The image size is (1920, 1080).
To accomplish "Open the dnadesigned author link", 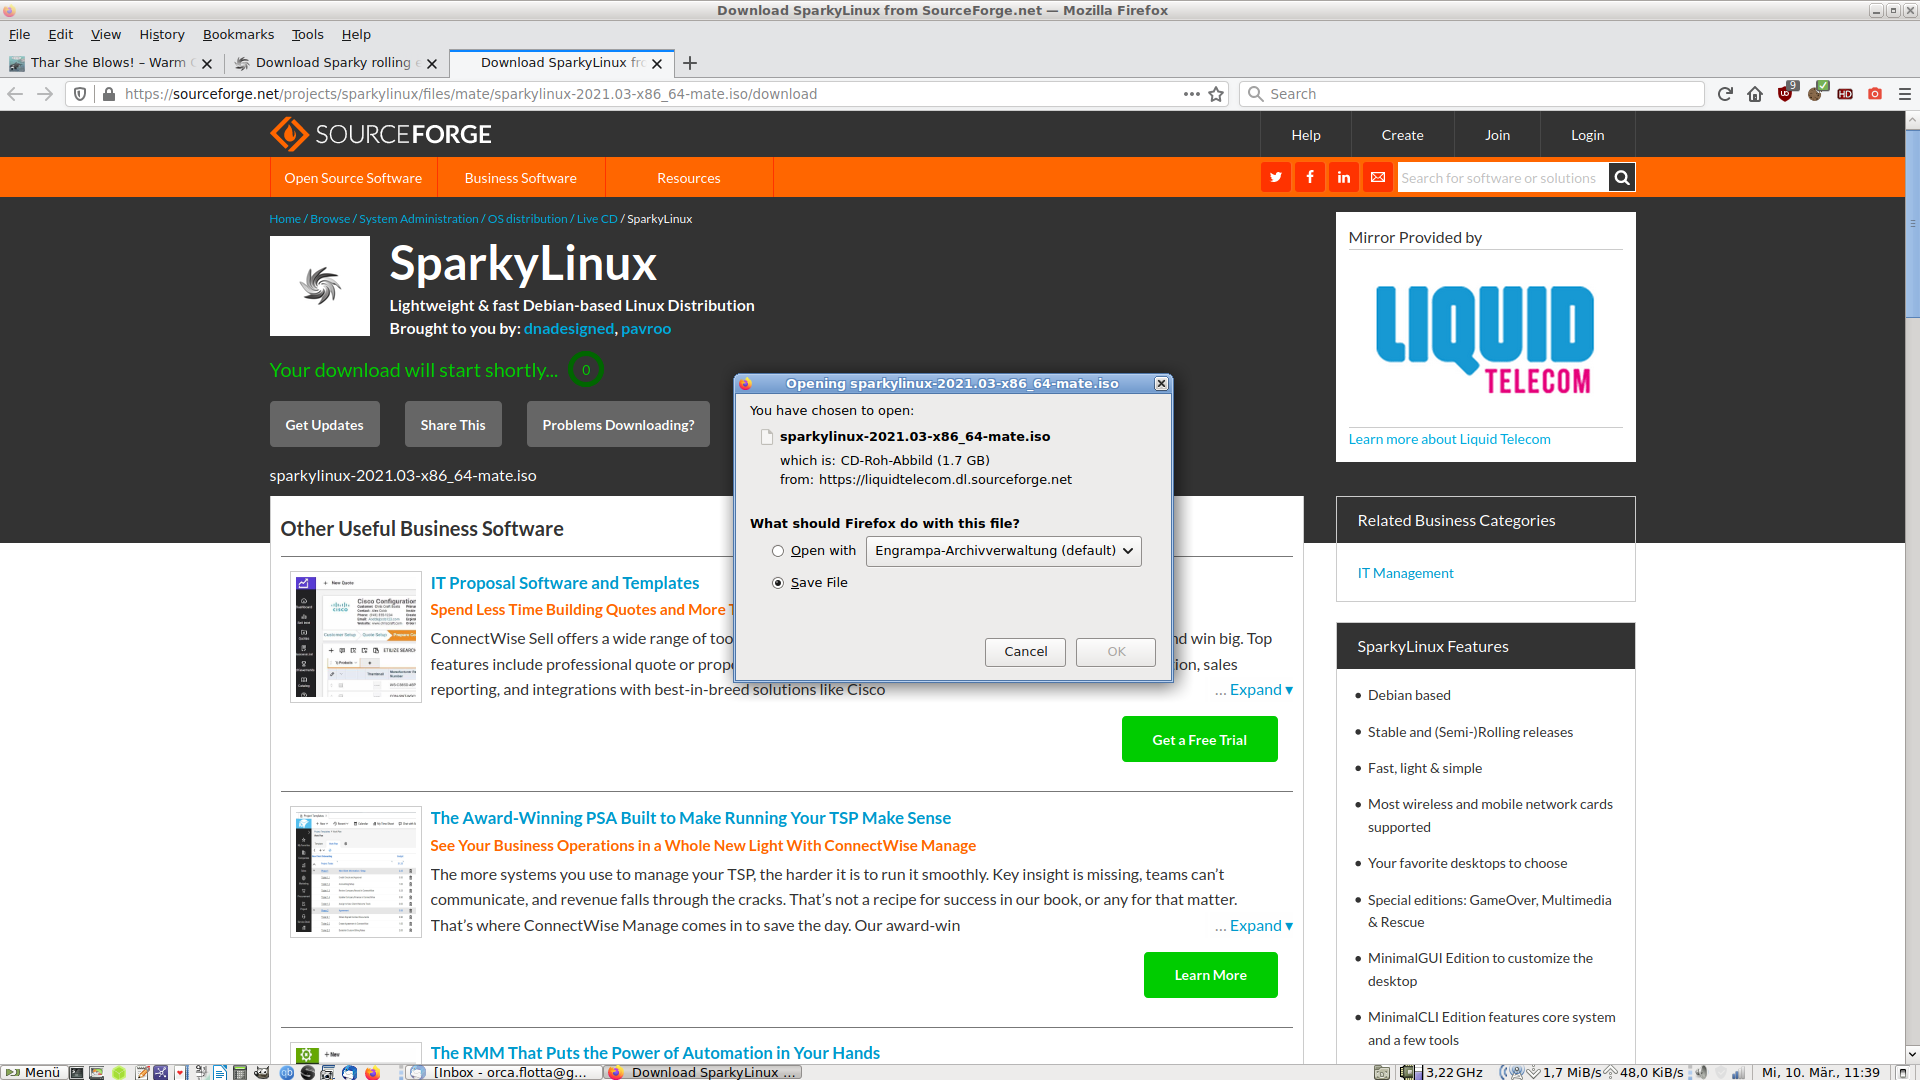I will point(568,328).
